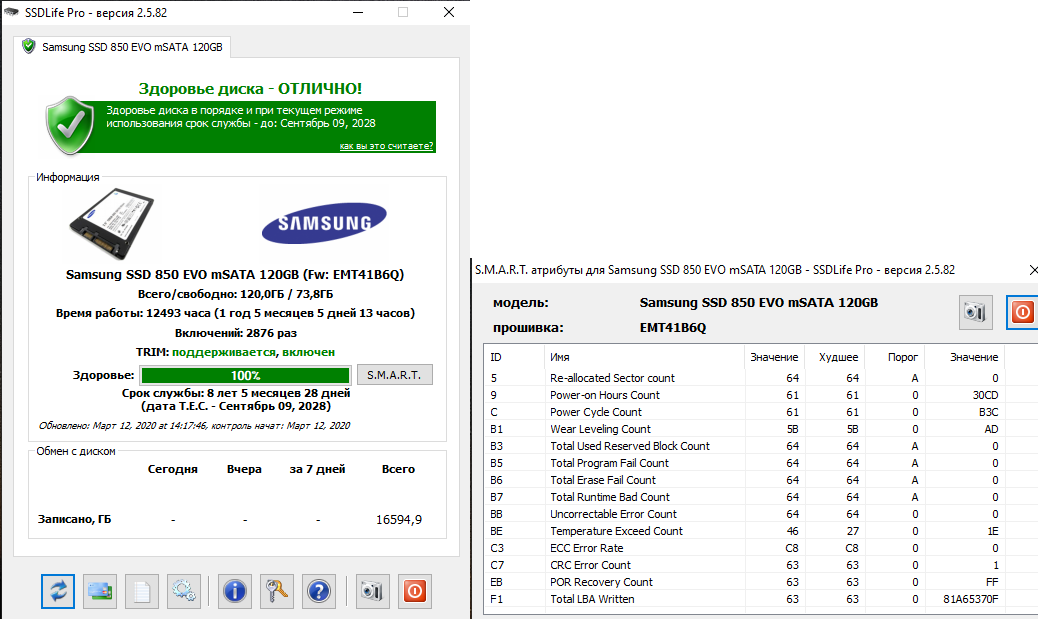
Task: Click the 'Включений: 2876 раз' text
Action: tap(235, 333)
